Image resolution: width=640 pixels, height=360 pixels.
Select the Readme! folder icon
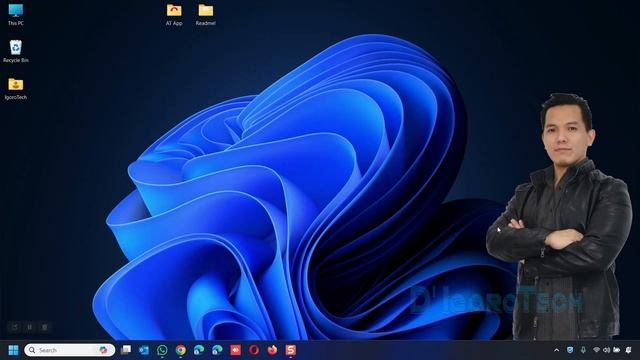205,15
